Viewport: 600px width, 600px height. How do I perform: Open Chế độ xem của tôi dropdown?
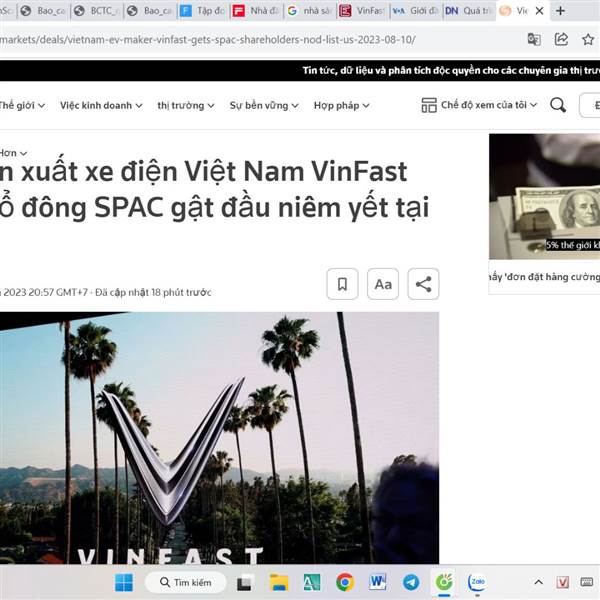pos(479,105)
